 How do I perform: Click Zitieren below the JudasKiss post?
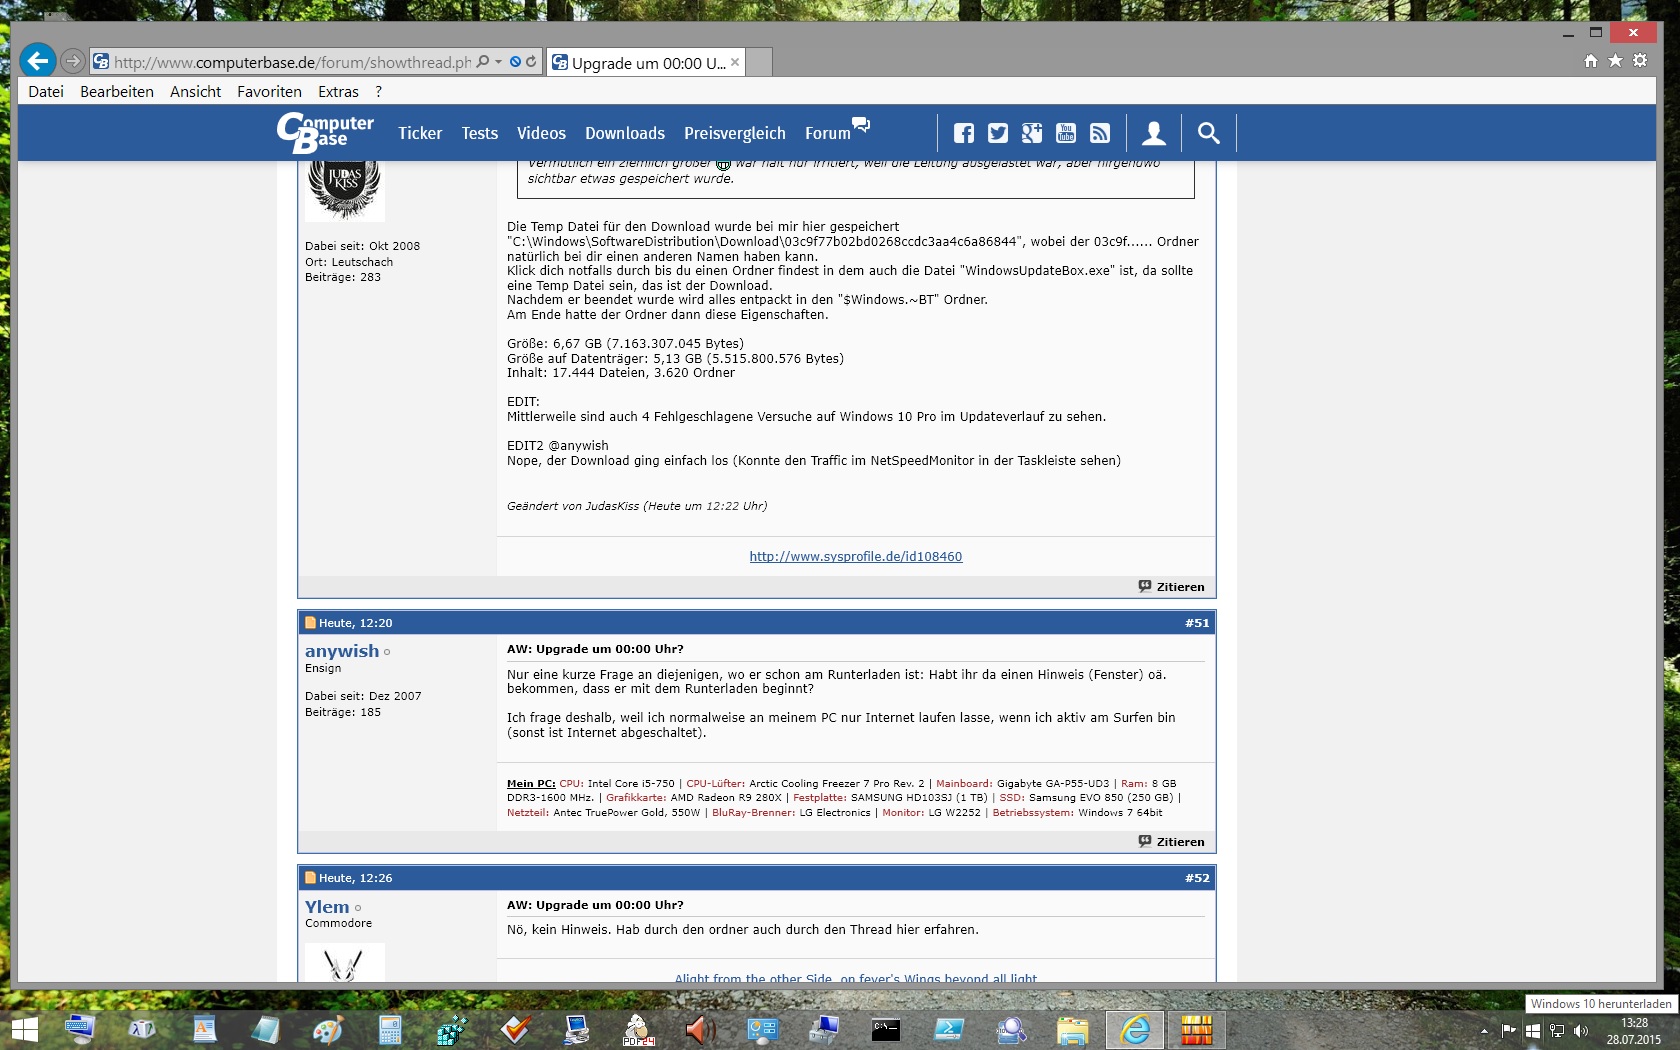(1171, 587)
